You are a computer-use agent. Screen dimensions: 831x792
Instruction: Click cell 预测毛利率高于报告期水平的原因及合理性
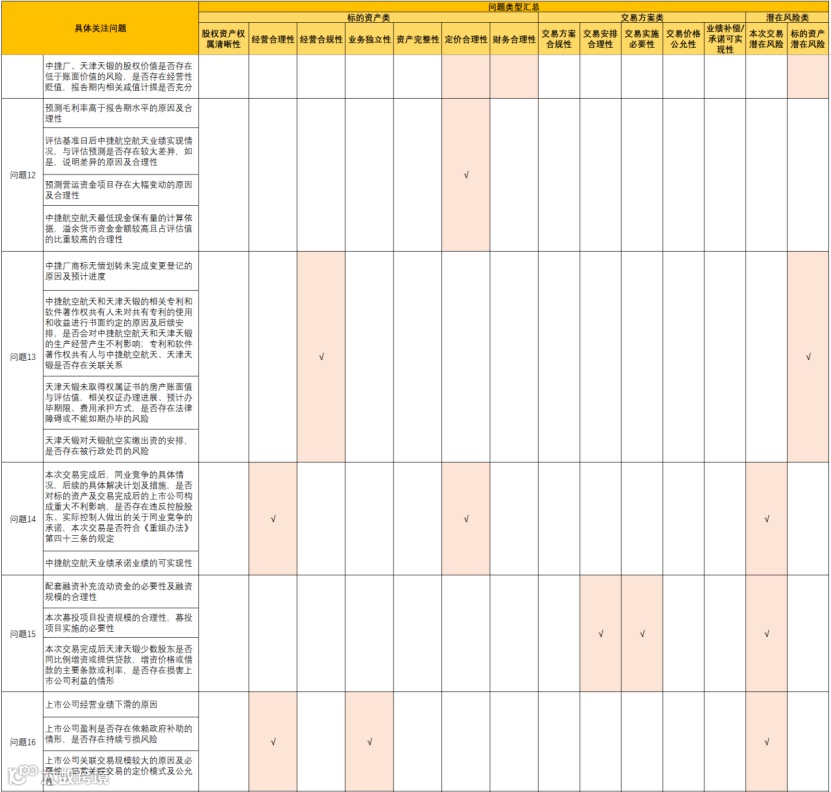coord(121,113)
